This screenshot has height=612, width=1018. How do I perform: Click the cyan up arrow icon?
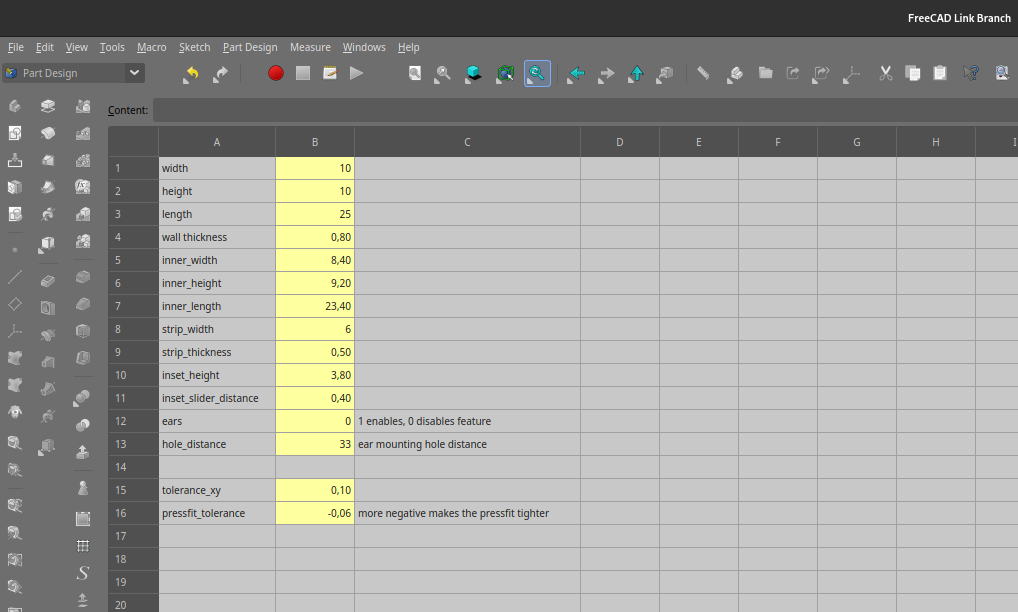click(636, 73)
